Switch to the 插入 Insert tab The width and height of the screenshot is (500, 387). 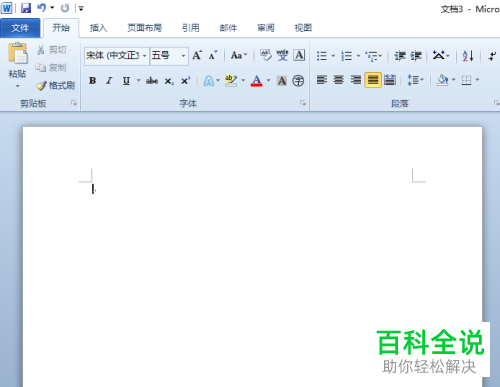98,28
